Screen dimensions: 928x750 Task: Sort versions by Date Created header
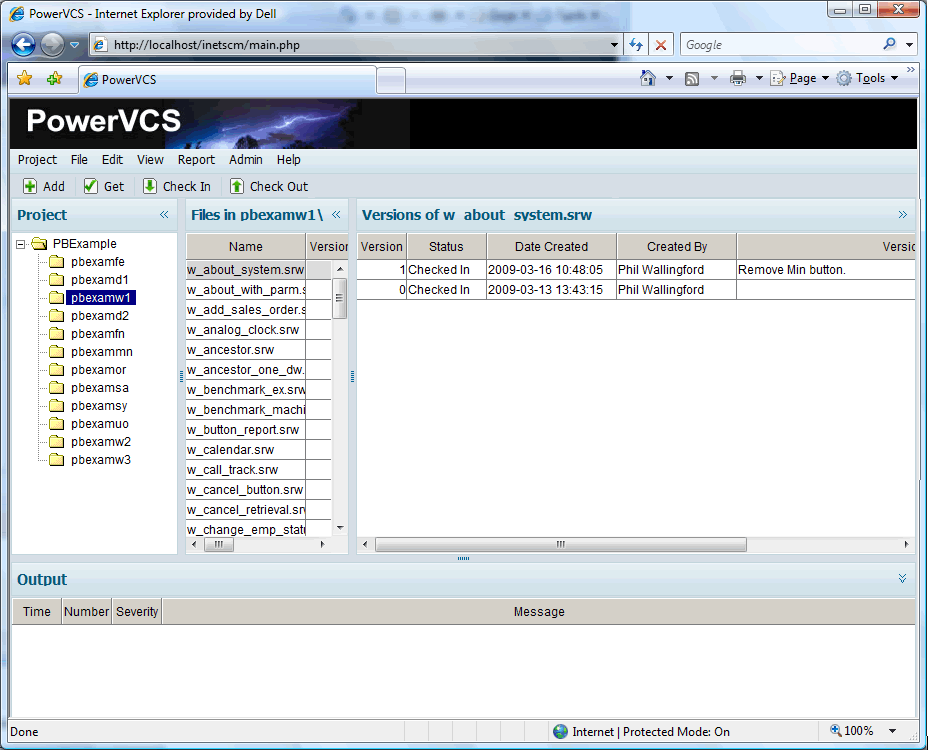point(552,247)
